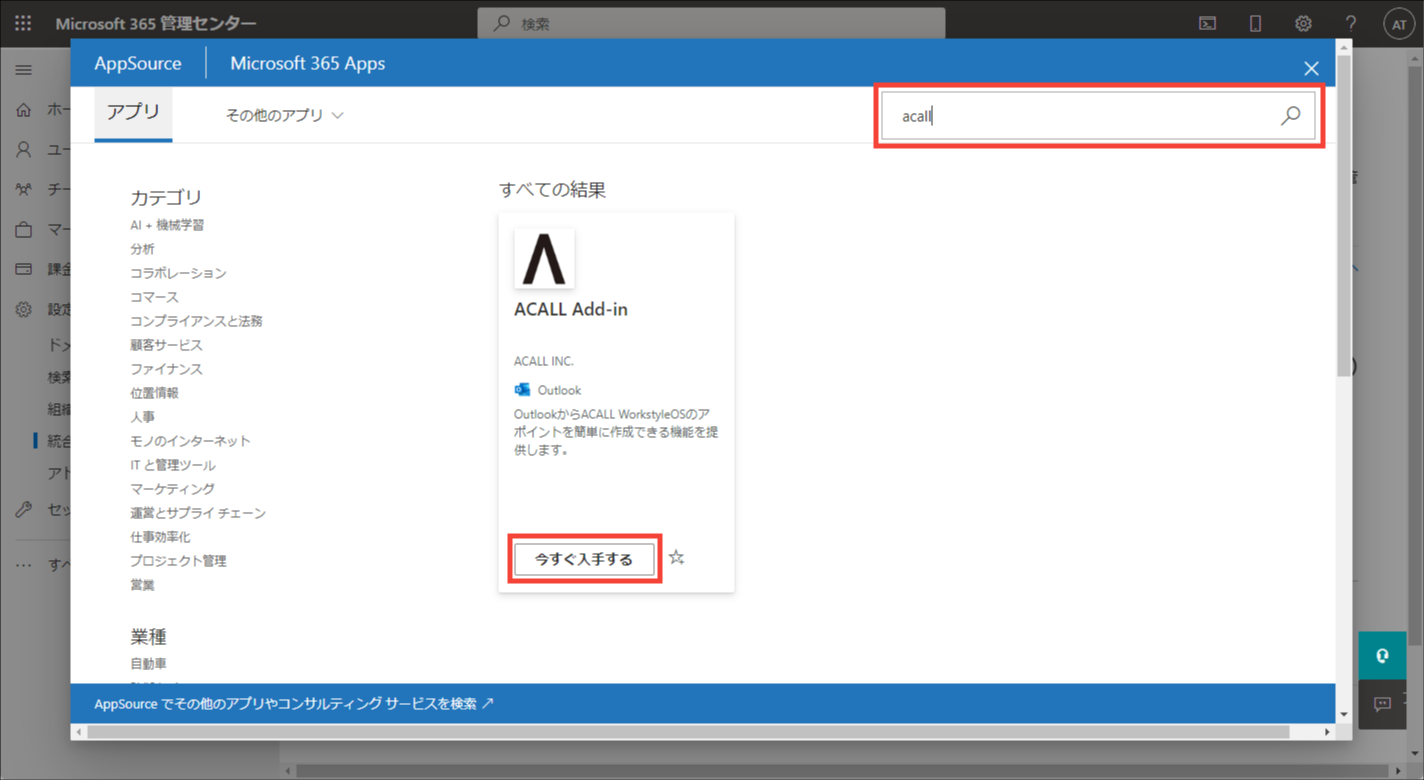Click the 今すぐ入手する button
Image resolution: width=1424 pixels, height=780 pixels.
point(585,560)
